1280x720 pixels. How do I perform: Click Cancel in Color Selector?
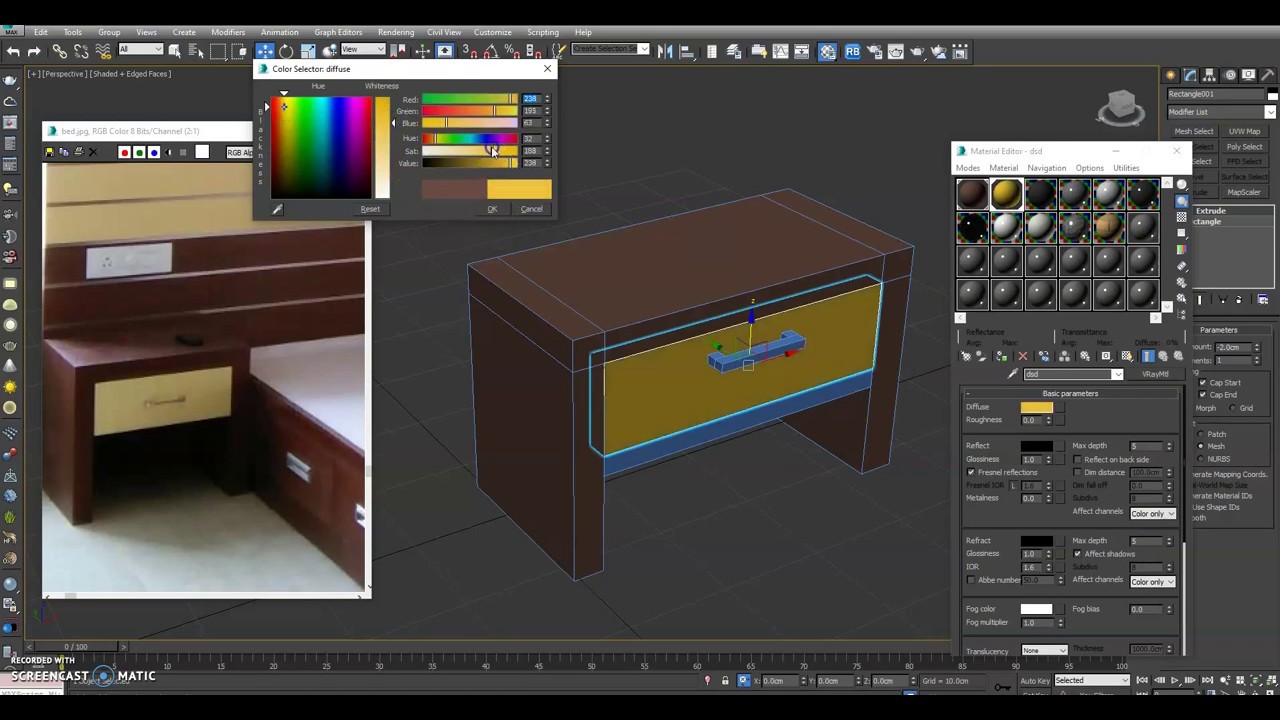tap(531, 209)
